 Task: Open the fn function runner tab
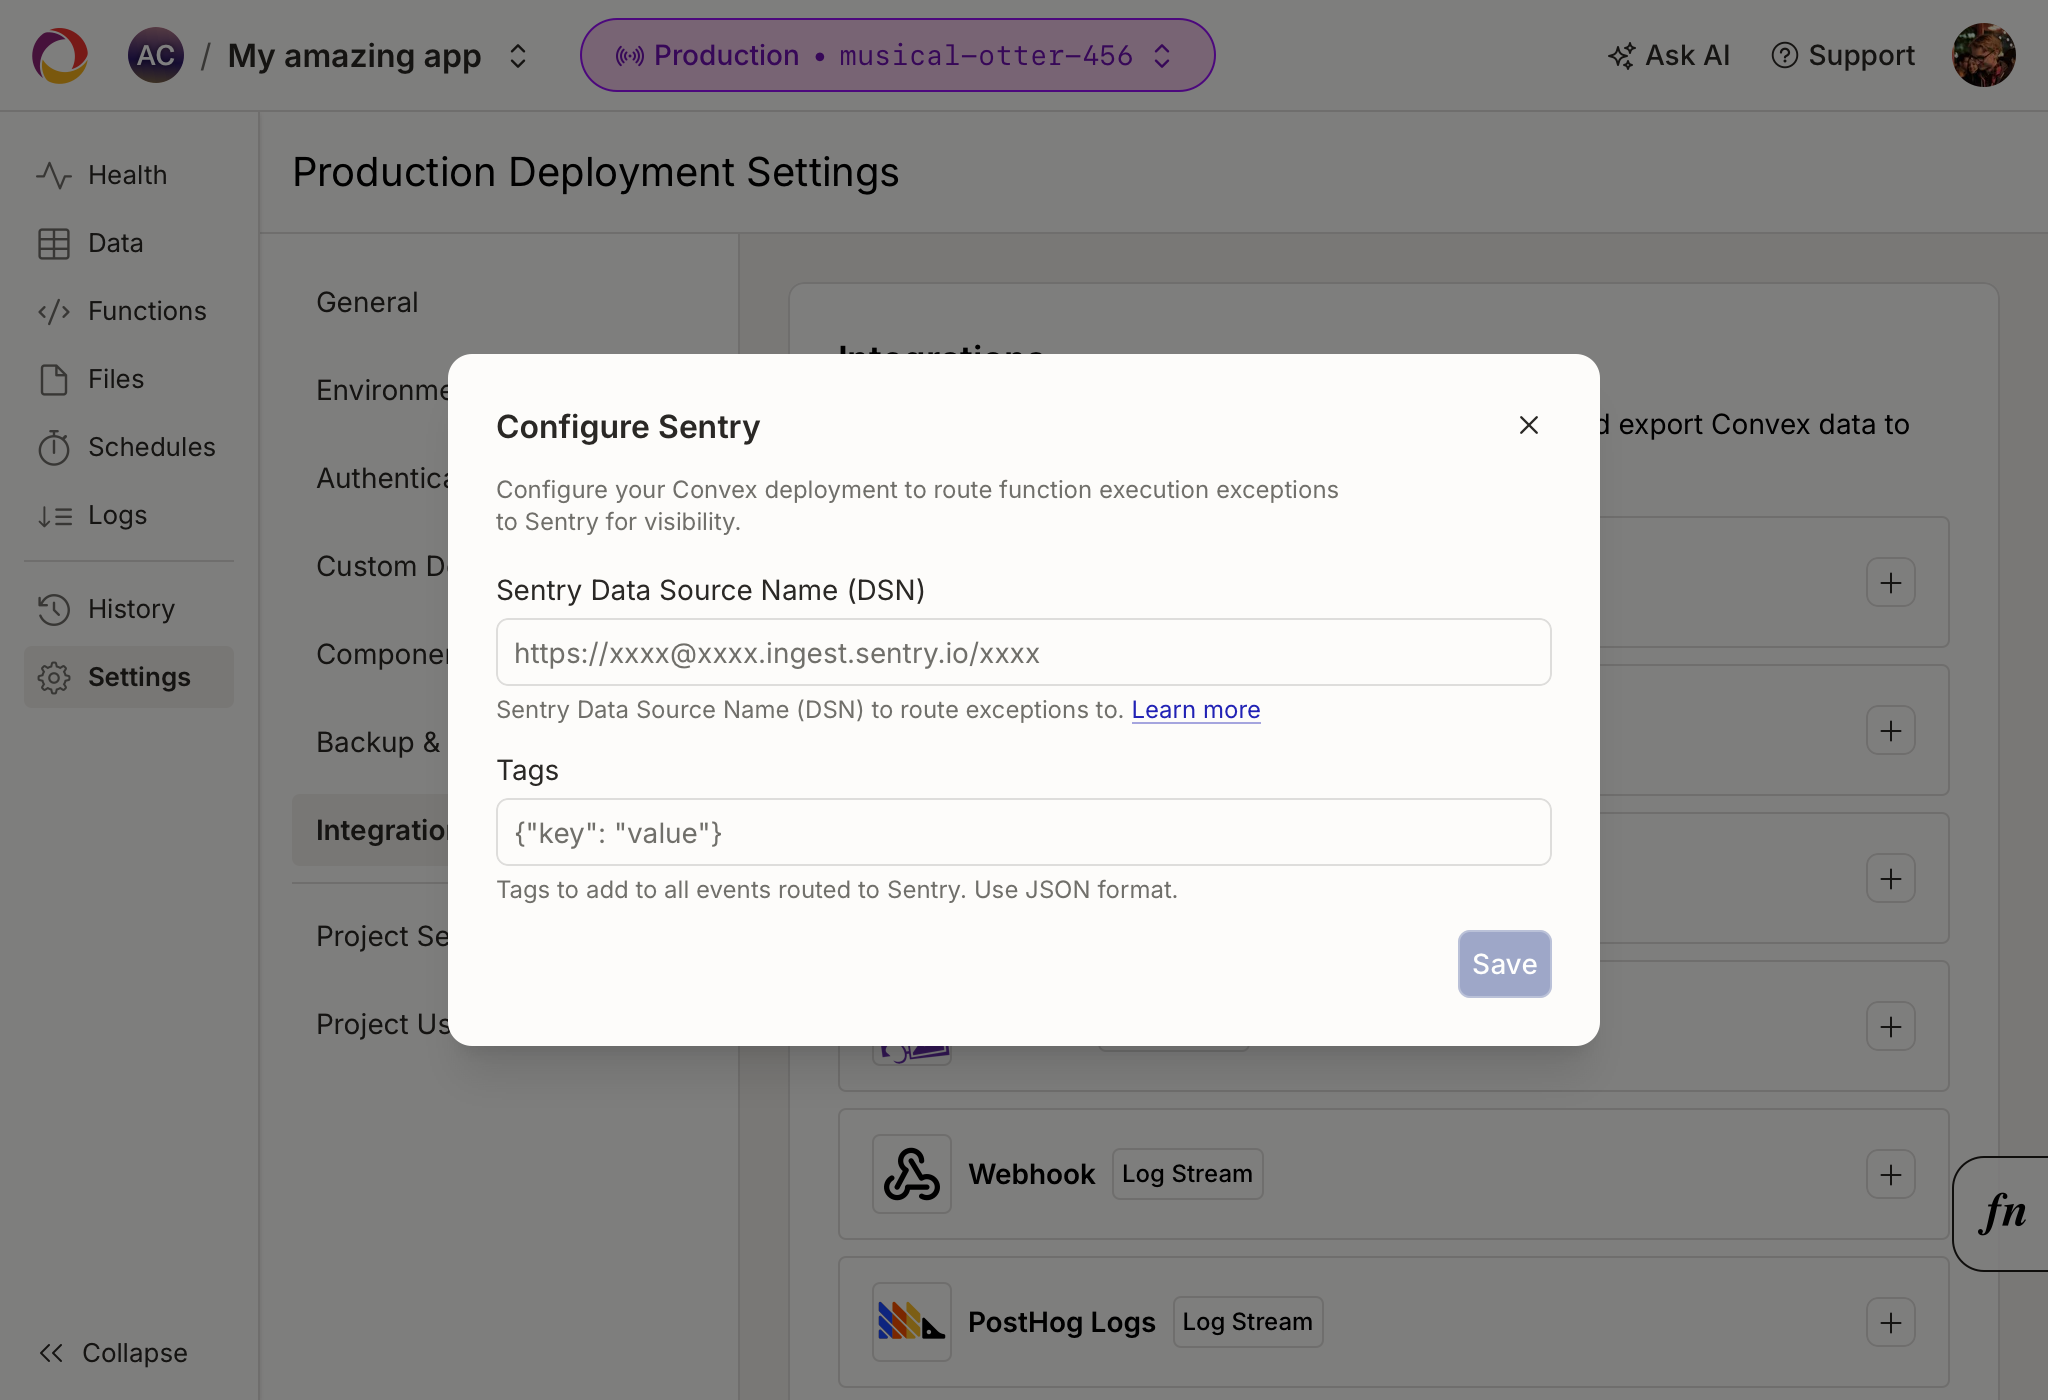pyautogui.click(x=2001, y=1213)
